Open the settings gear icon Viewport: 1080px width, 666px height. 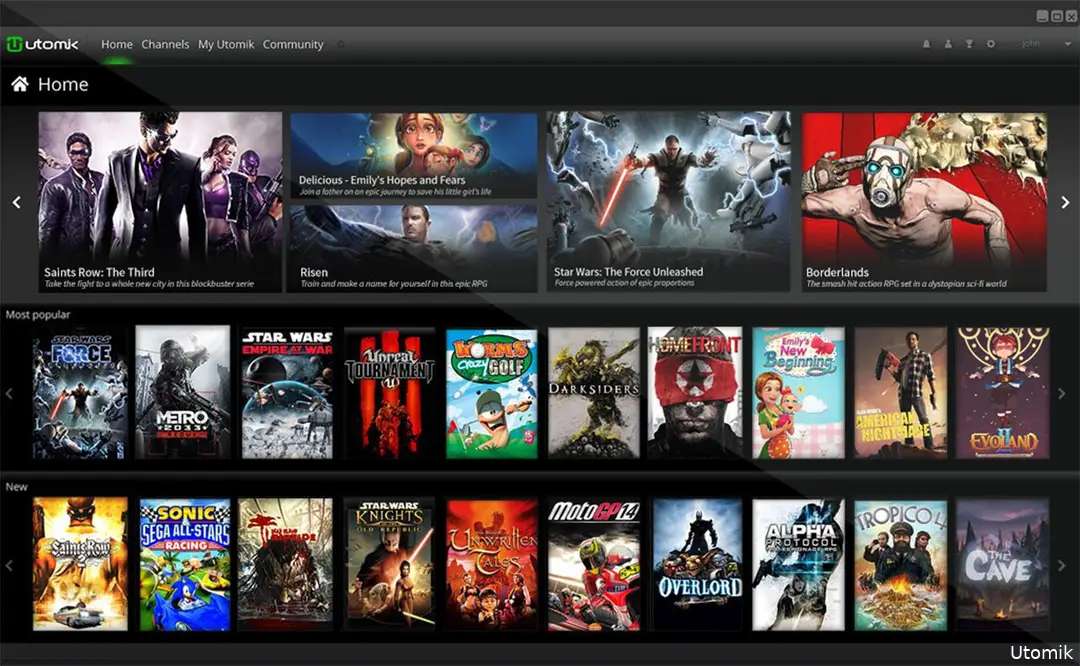click(x=990, y=44)
